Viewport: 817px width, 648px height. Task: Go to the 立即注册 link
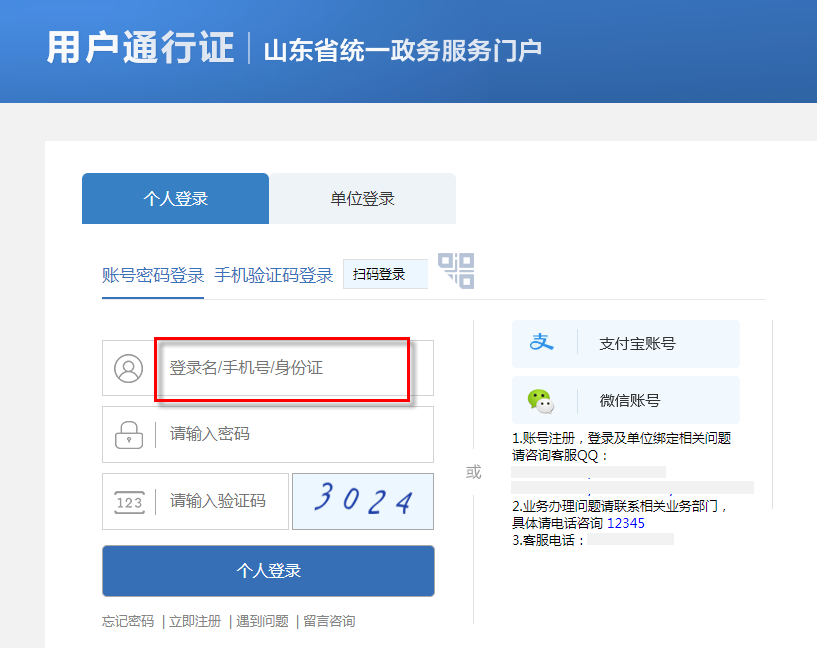tap(195, 621)
